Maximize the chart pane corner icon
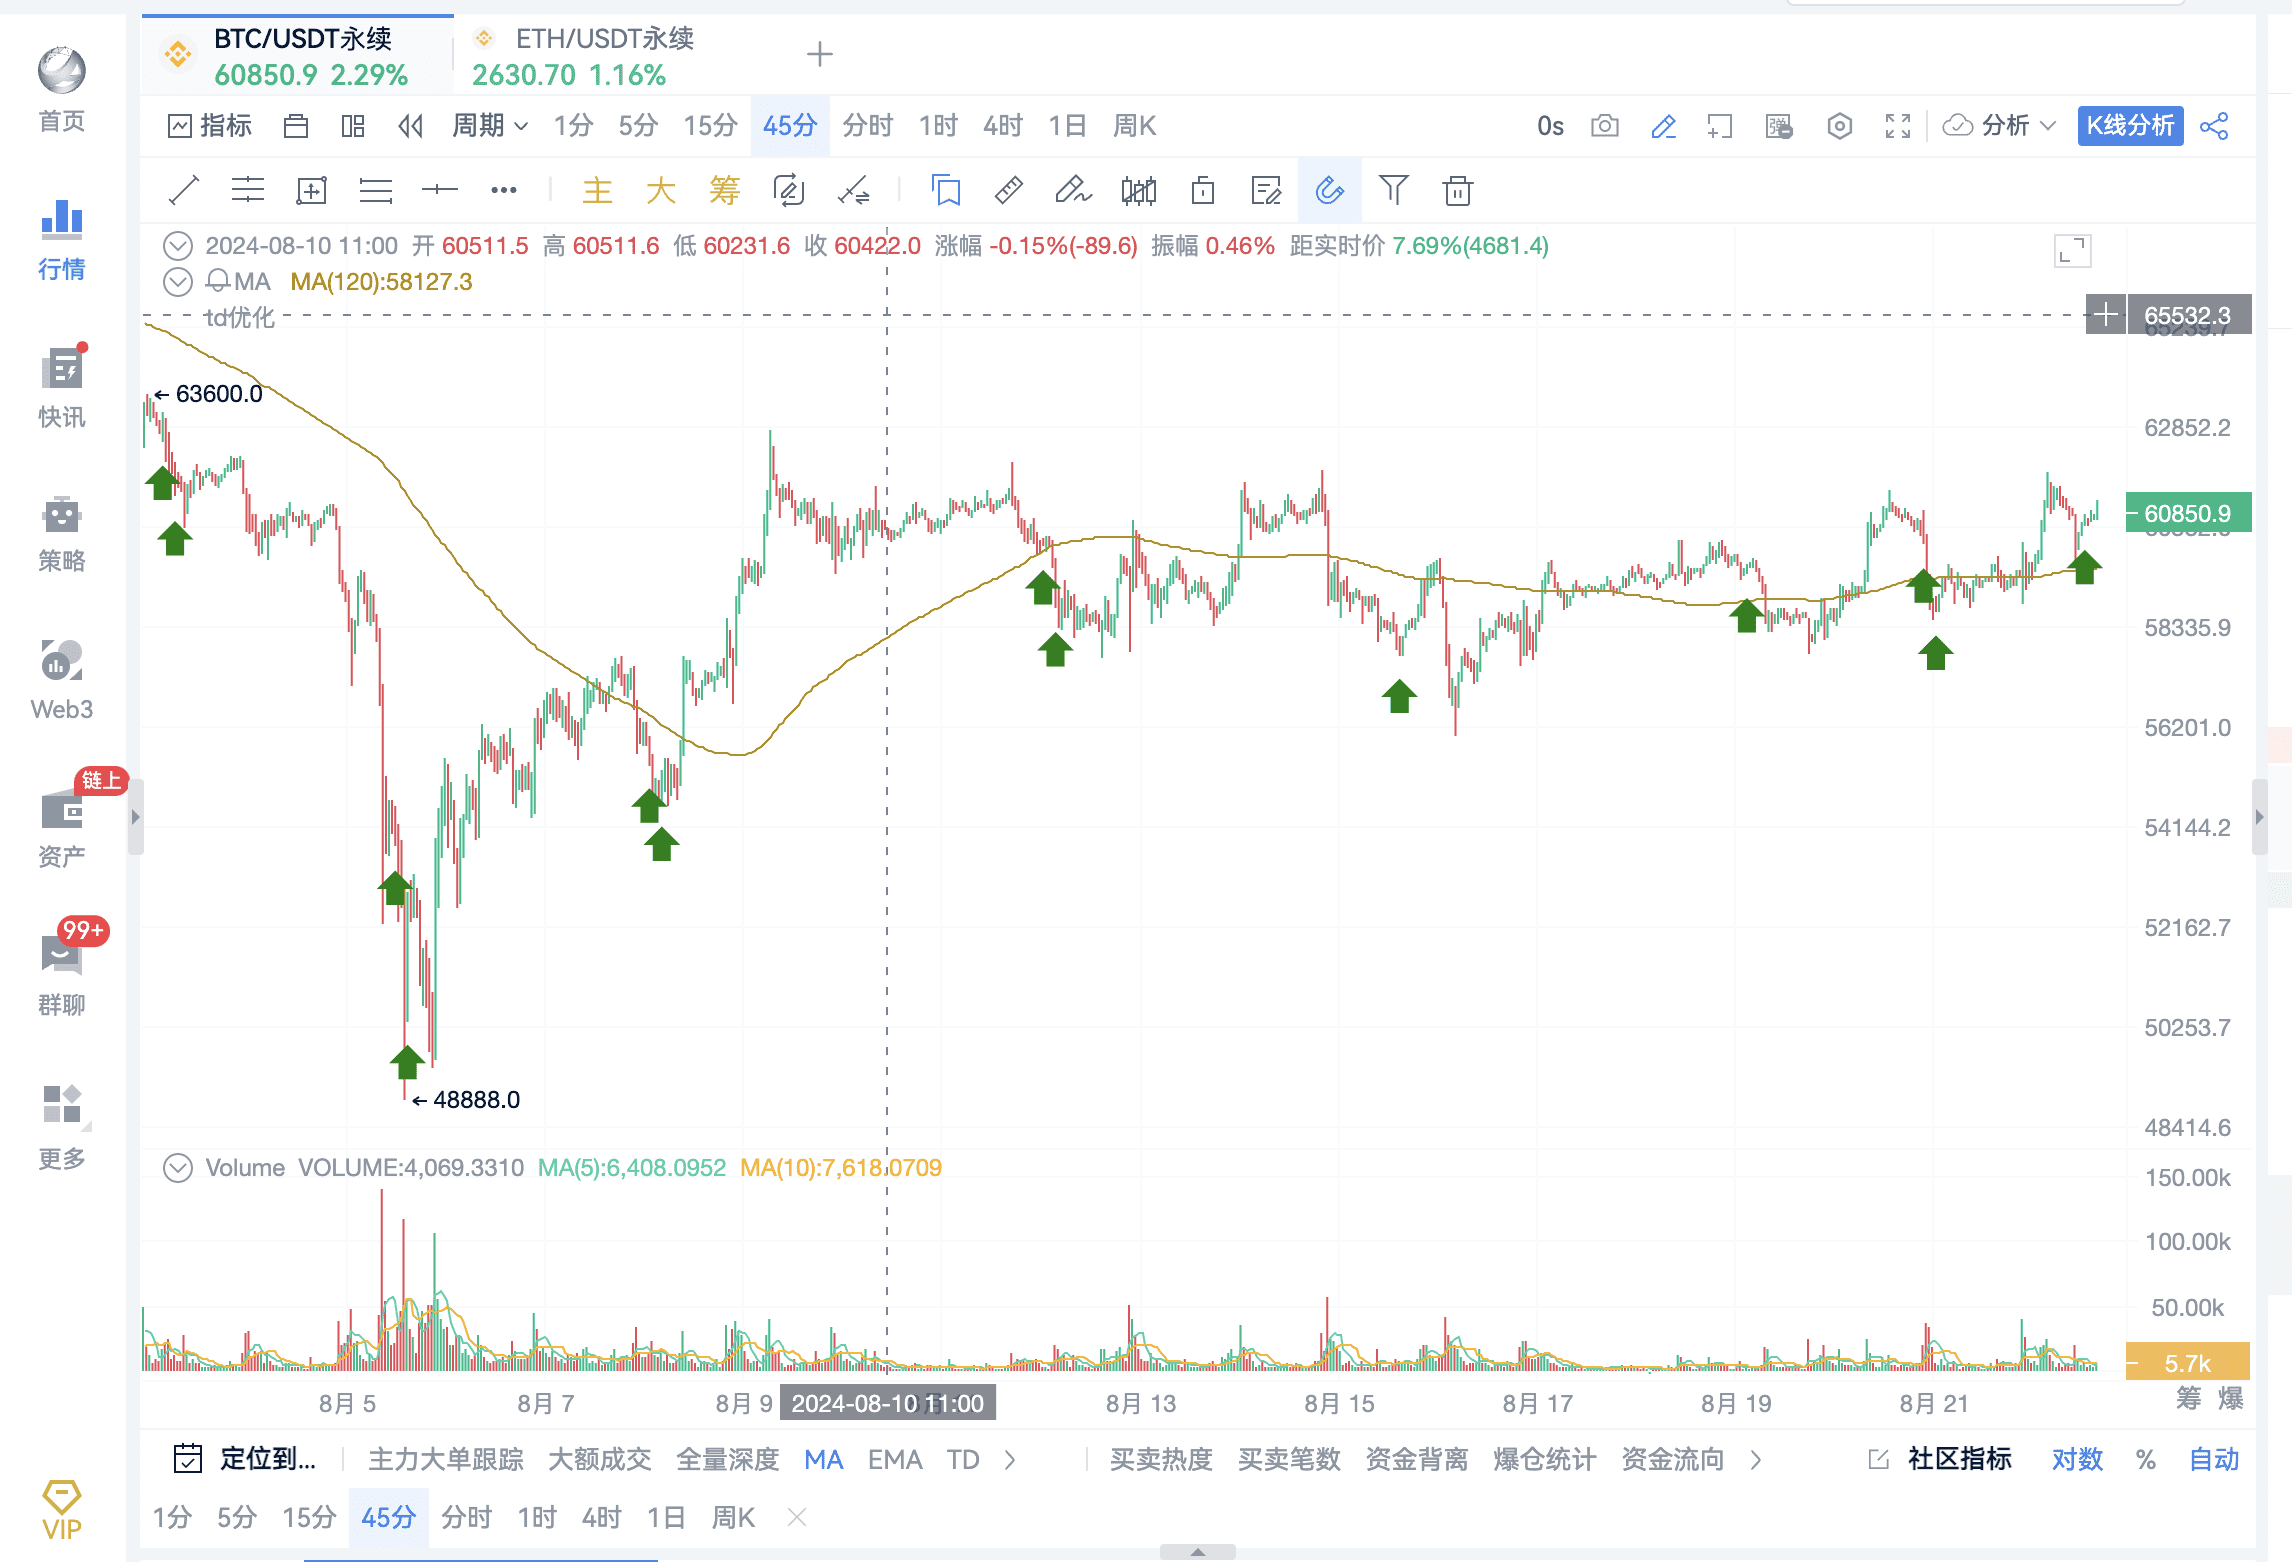The height and width of the screenshot is (1562, 2292). (2073, 251)
